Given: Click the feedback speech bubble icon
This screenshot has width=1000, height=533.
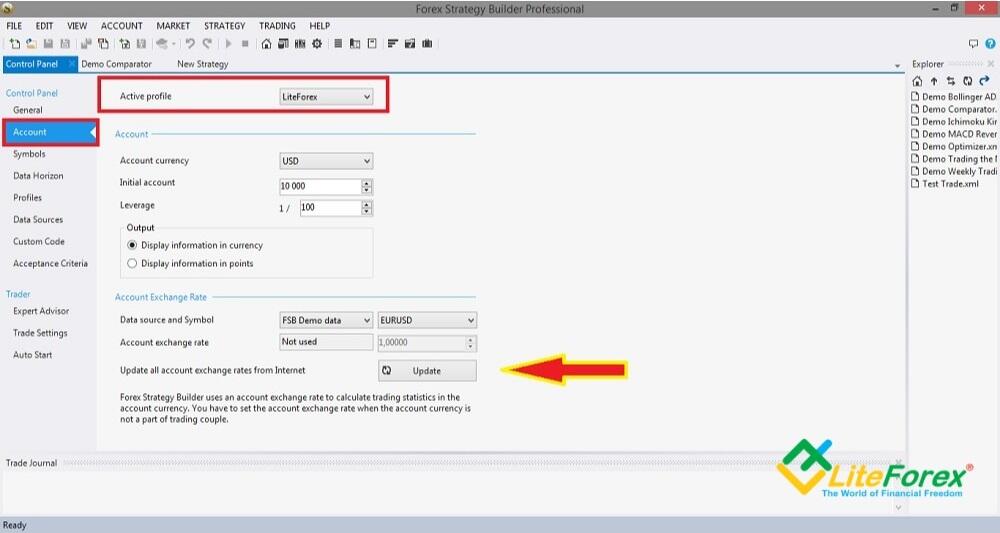Looking at the screenshot, I should pyautogui.click(x=974, y=44).
